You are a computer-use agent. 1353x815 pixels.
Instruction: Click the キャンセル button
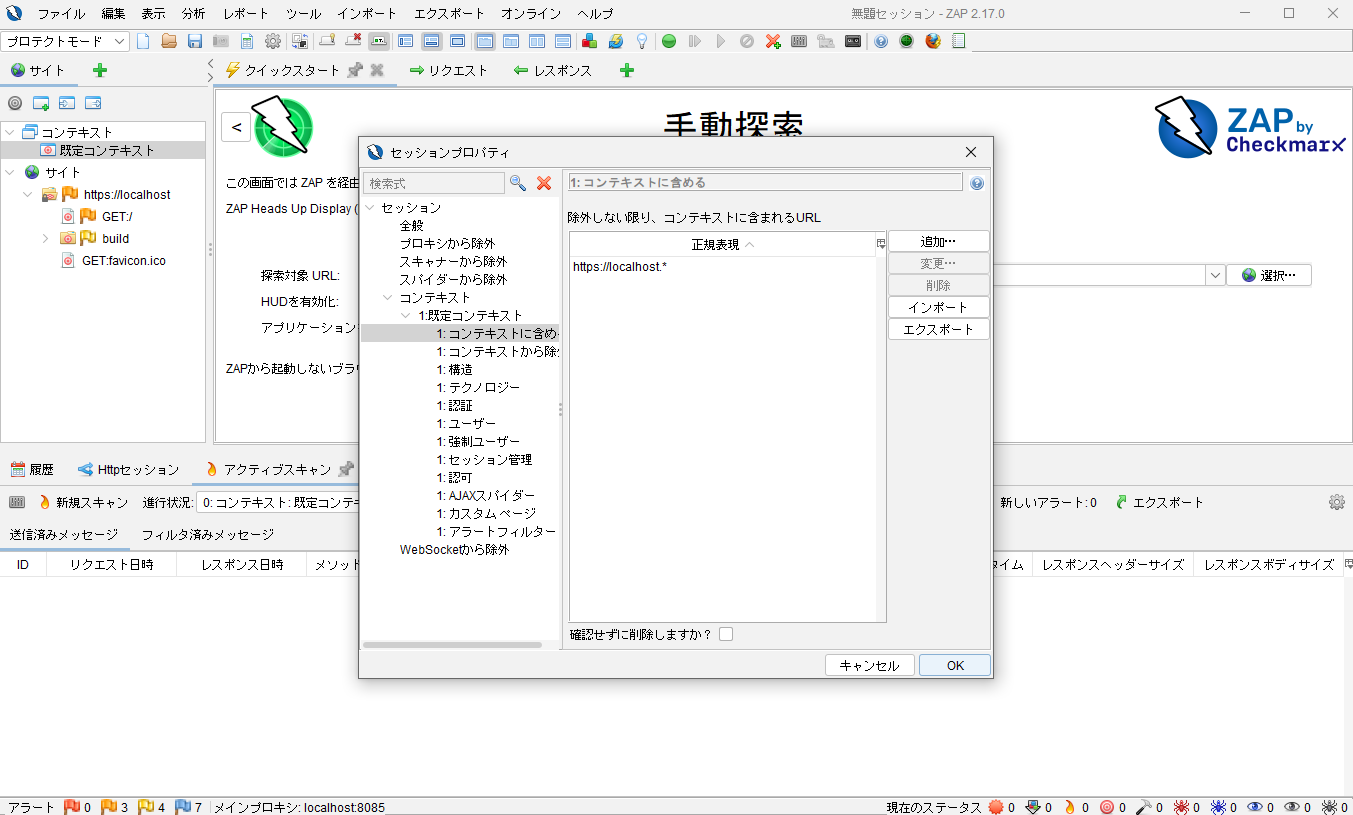click(869, 665)
